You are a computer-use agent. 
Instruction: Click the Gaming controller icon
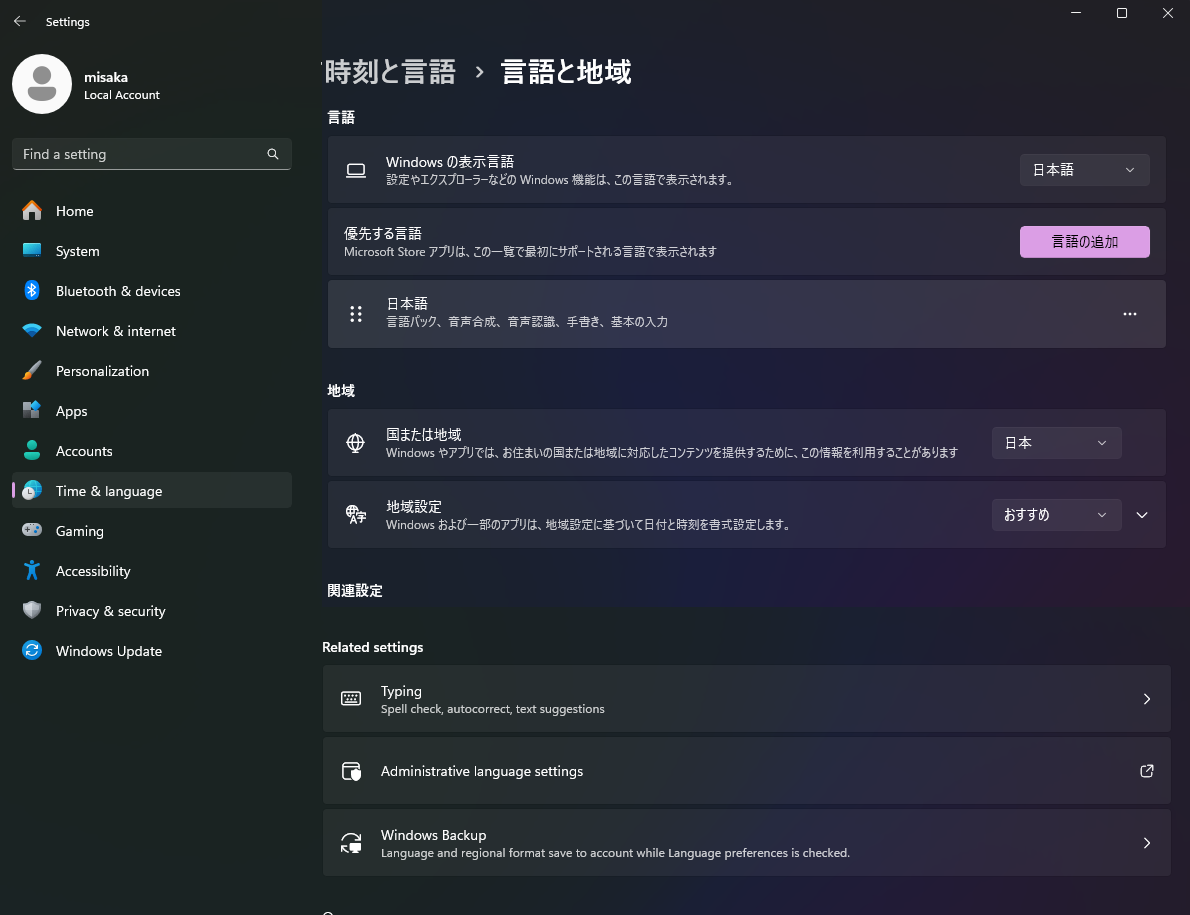tap(32, 530)
